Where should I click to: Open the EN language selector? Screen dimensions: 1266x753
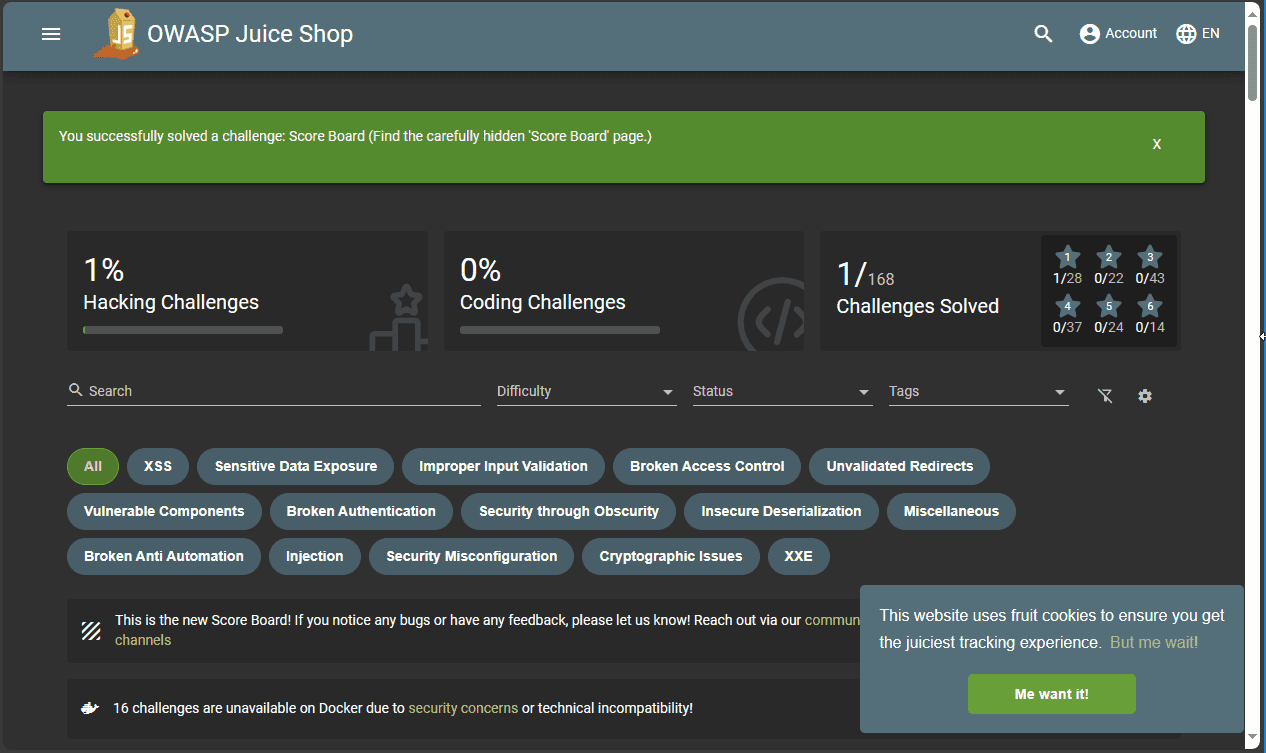1197,34
